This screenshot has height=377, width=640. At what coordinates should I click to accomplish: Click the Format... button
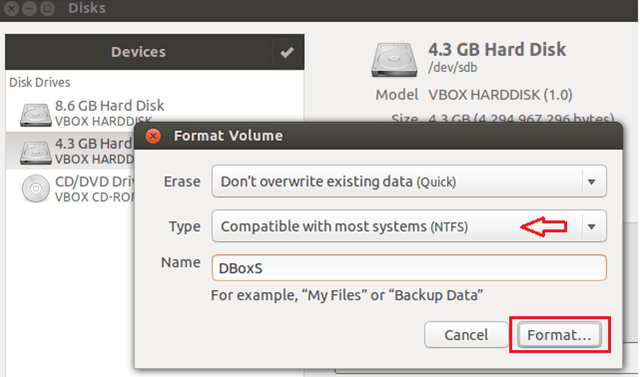click(559, 335)
